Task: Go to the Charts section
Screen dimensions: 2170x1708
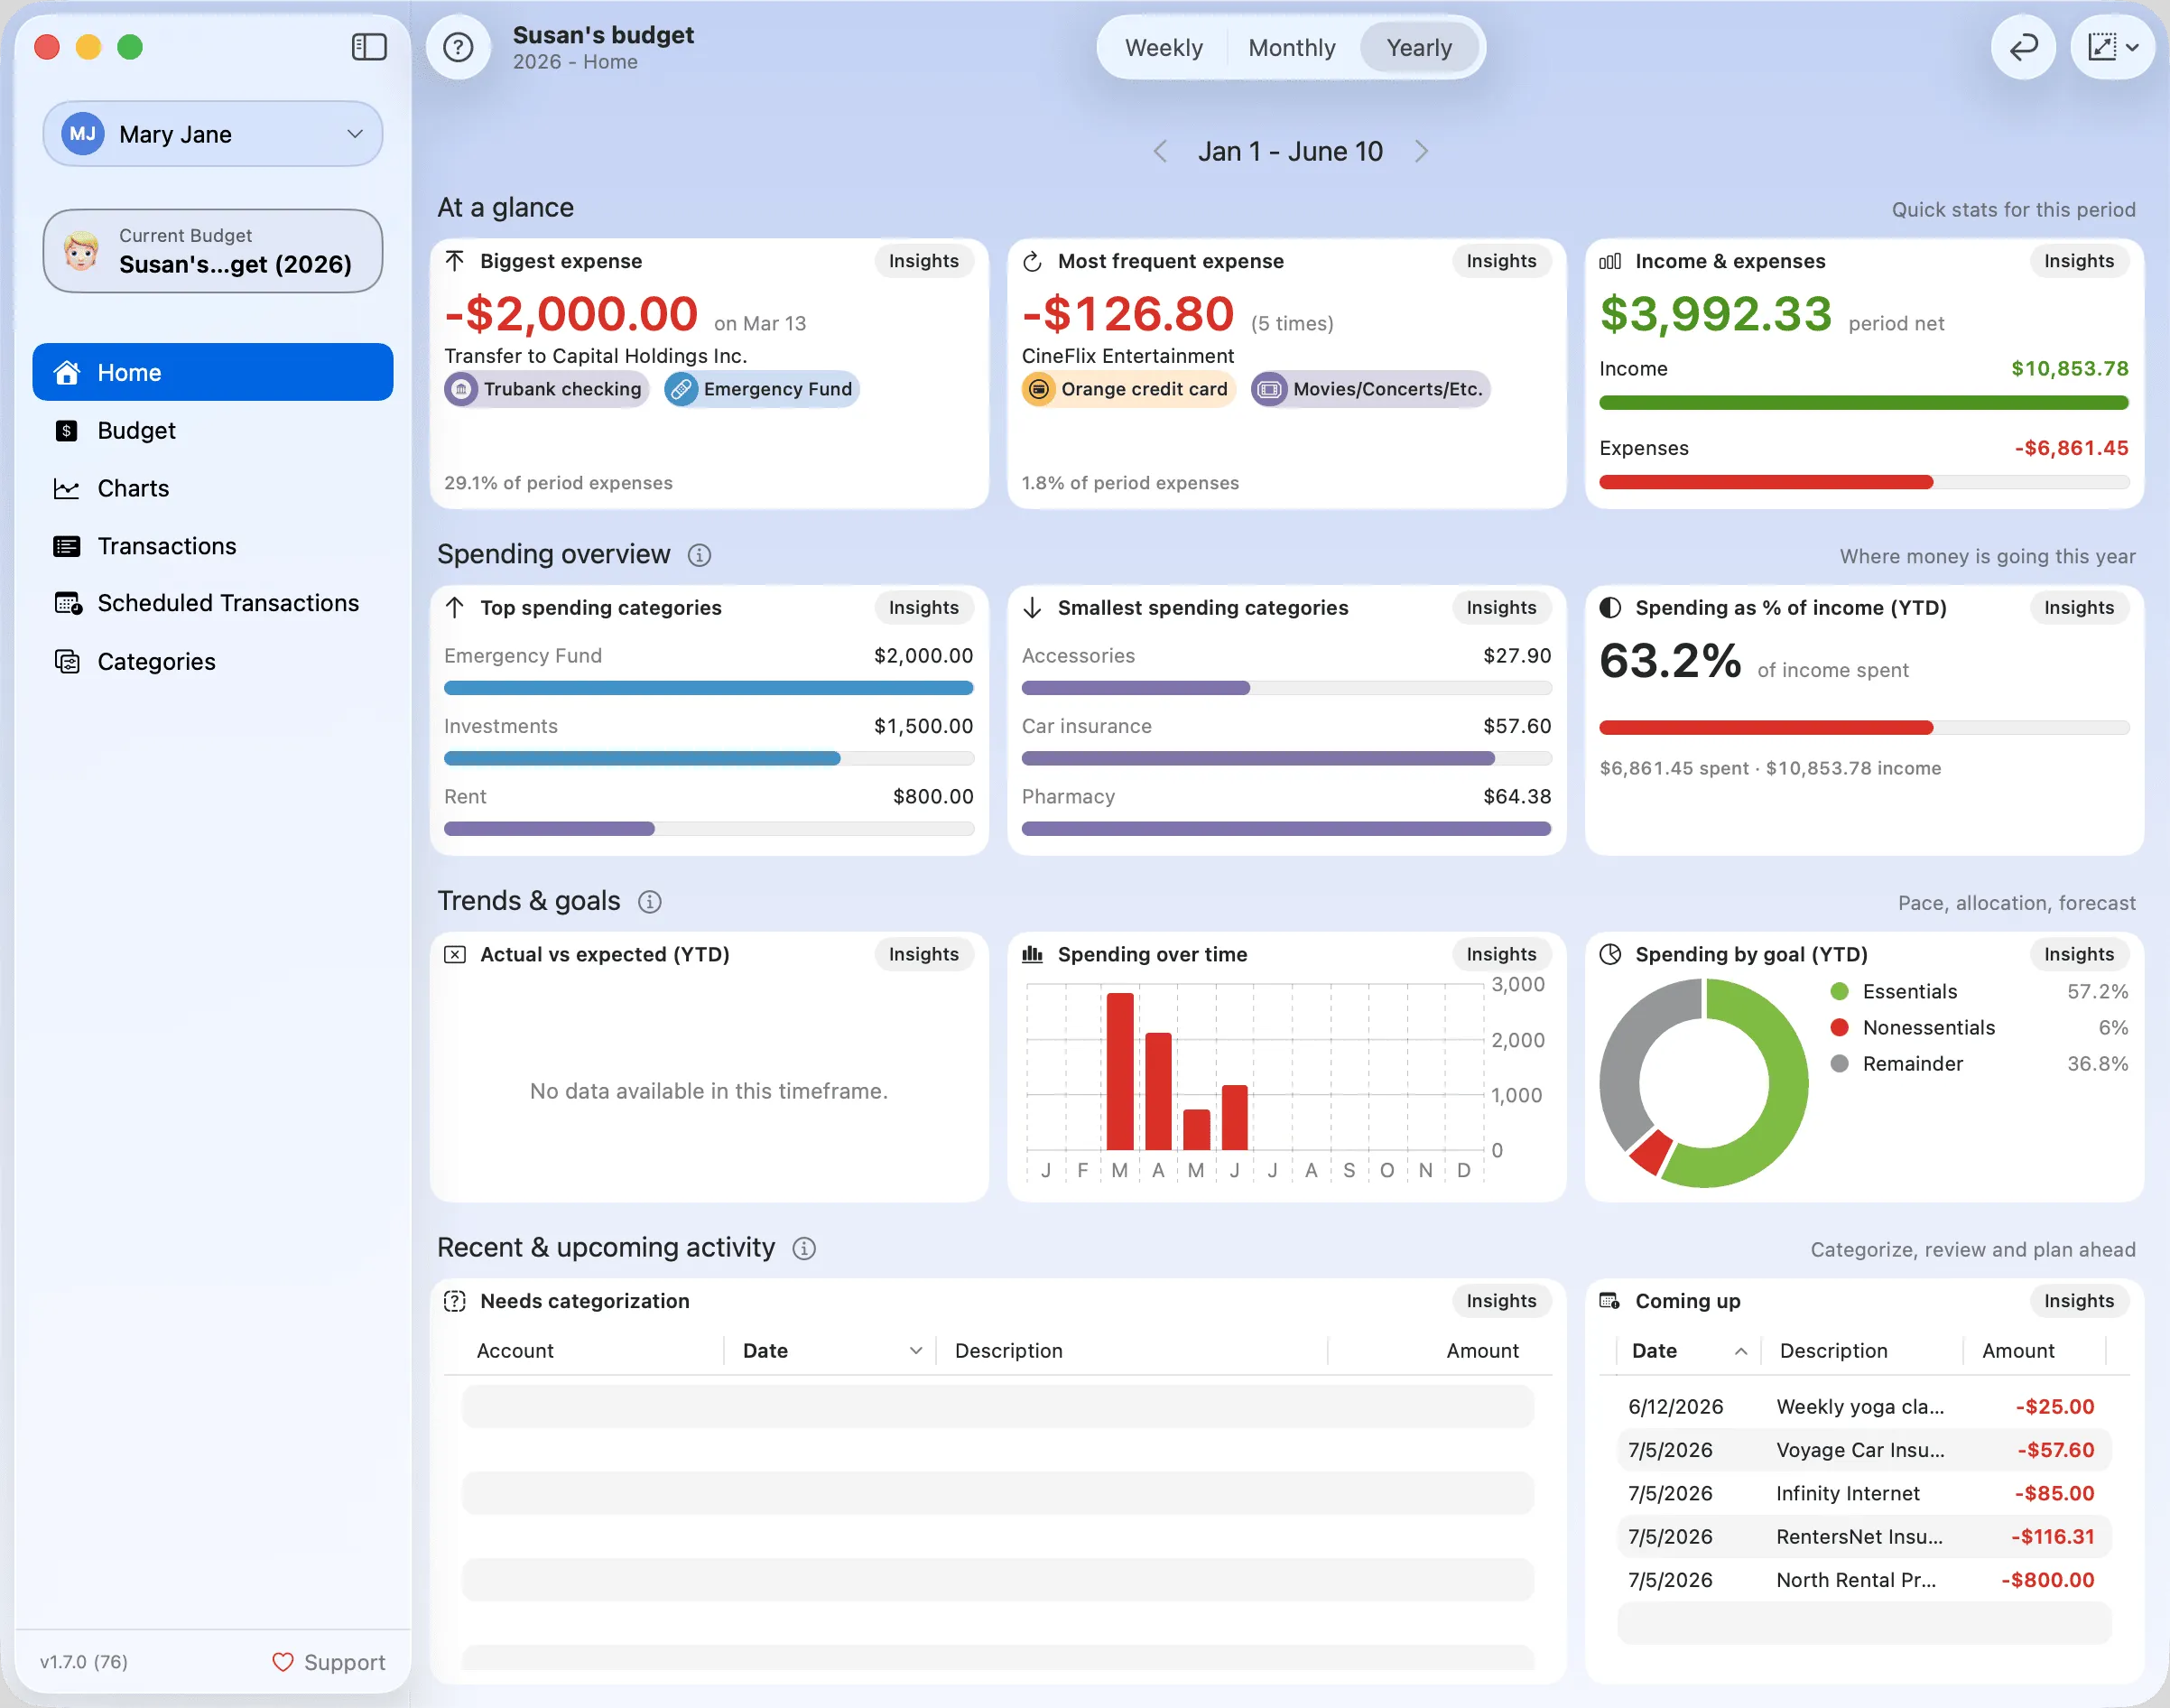Action: pyautogui.click(x=213, y=488)
